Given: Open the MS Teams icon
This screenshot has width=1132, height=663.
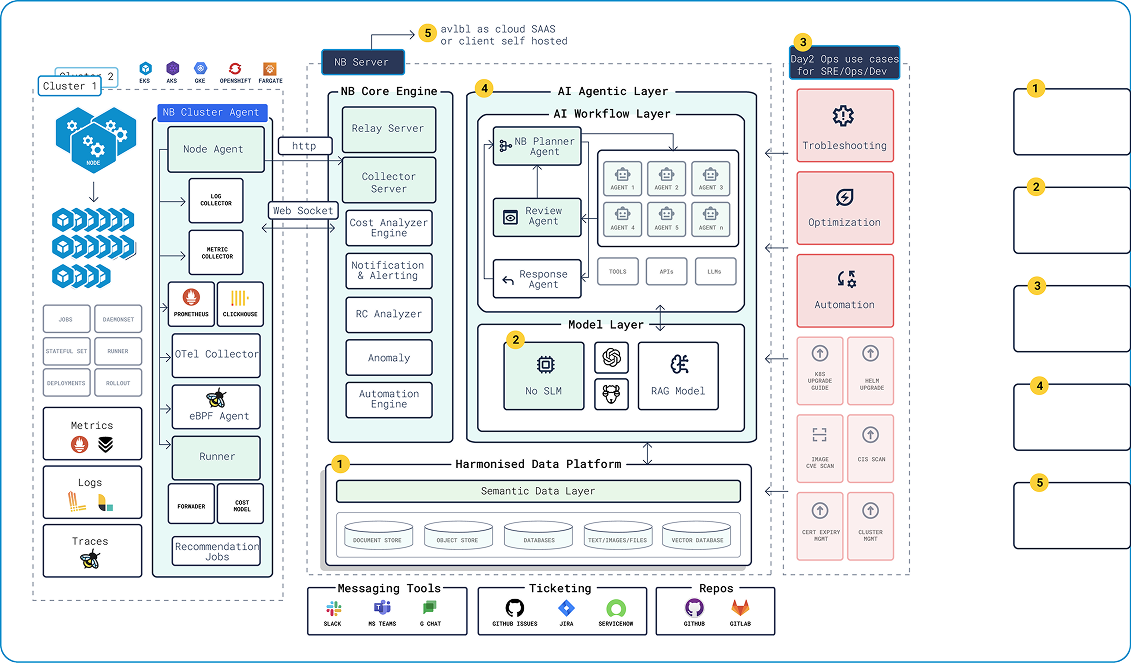Looking at the screenshot, I should tap(382, 608).
